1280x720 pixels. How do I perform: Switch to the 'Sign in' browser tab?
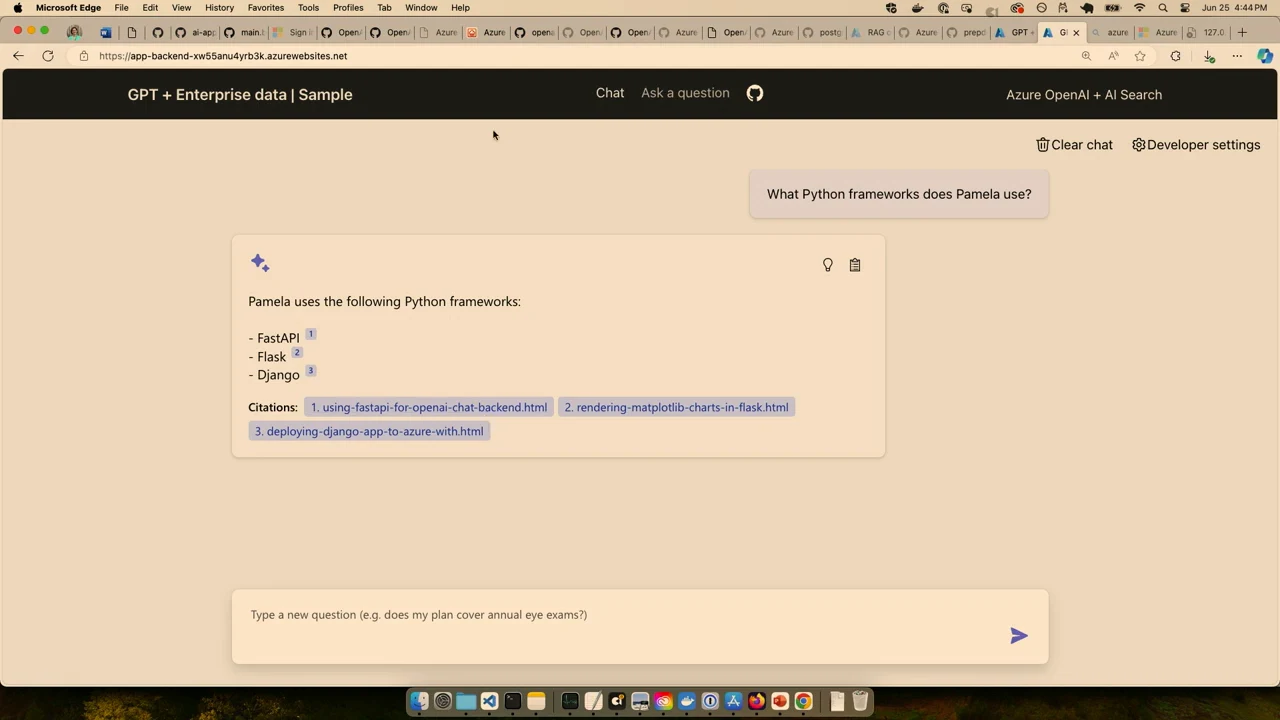291,32
